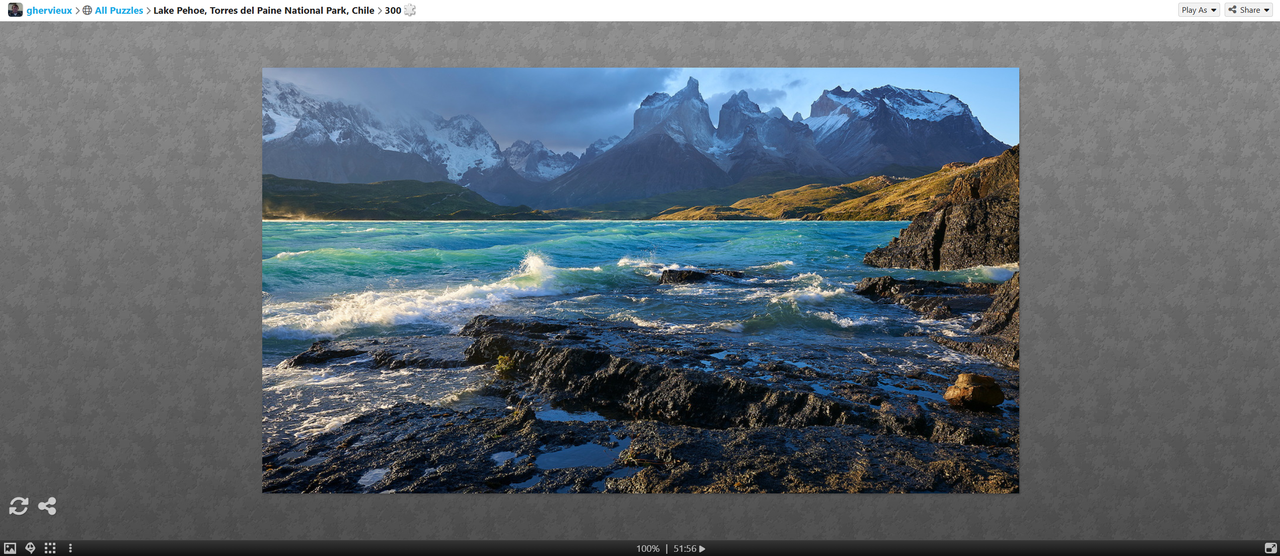Toggle fullscreen with the bottom-right icon
The width and height of the screenshot is (1280, 556).
1270,548
